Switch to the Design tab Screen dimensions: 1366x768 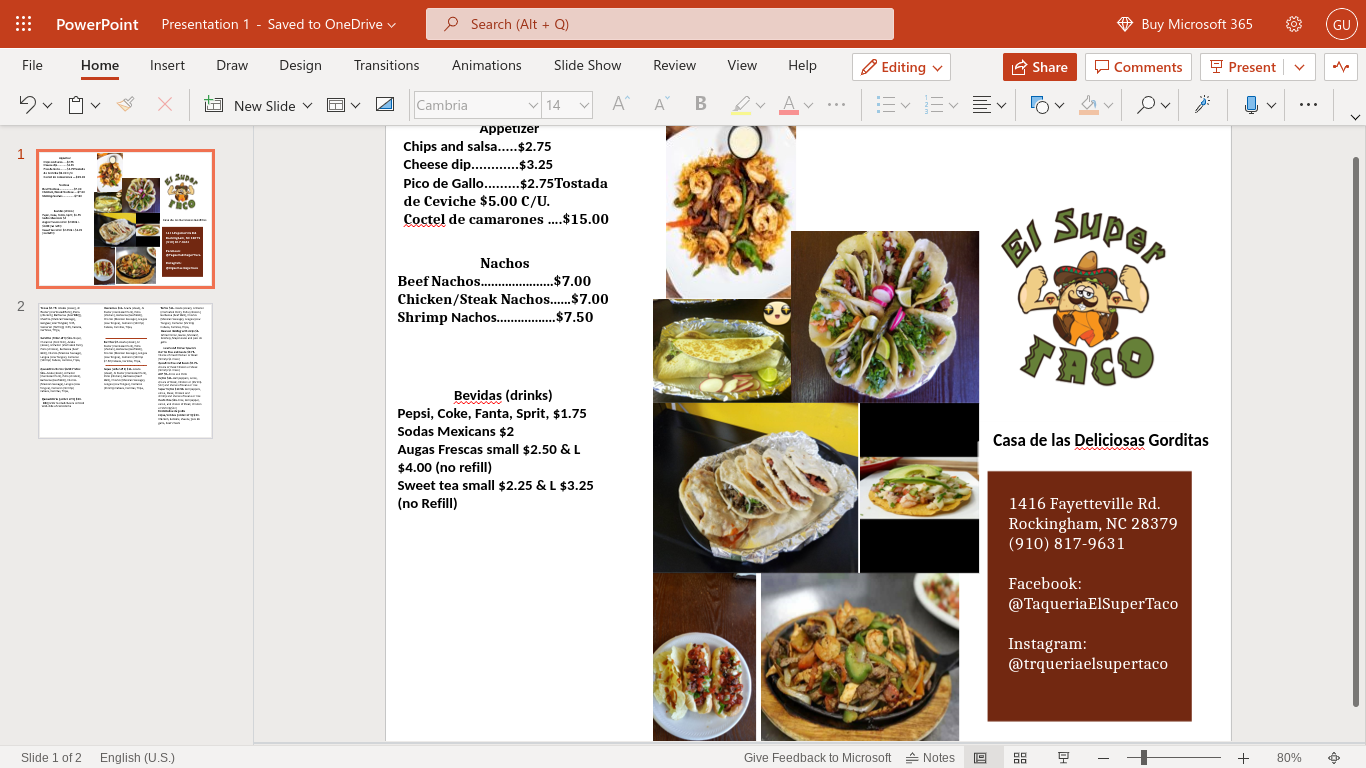click(300, 65)
